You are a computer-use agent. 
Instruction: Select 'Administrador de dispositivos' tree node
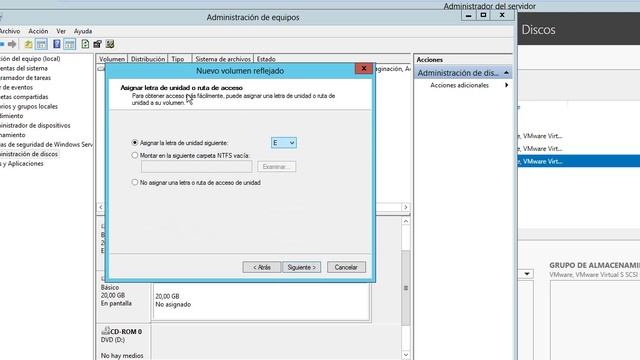[x=35, y=125]
